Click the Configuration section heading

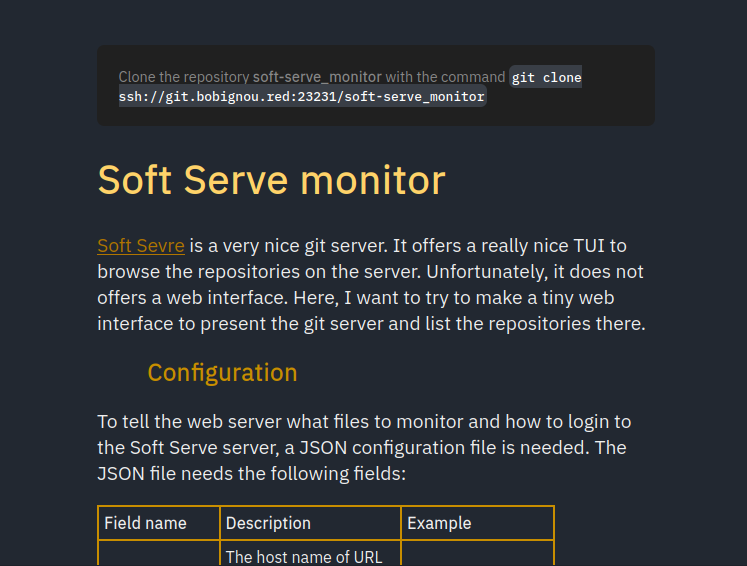(x=222, y=373)
